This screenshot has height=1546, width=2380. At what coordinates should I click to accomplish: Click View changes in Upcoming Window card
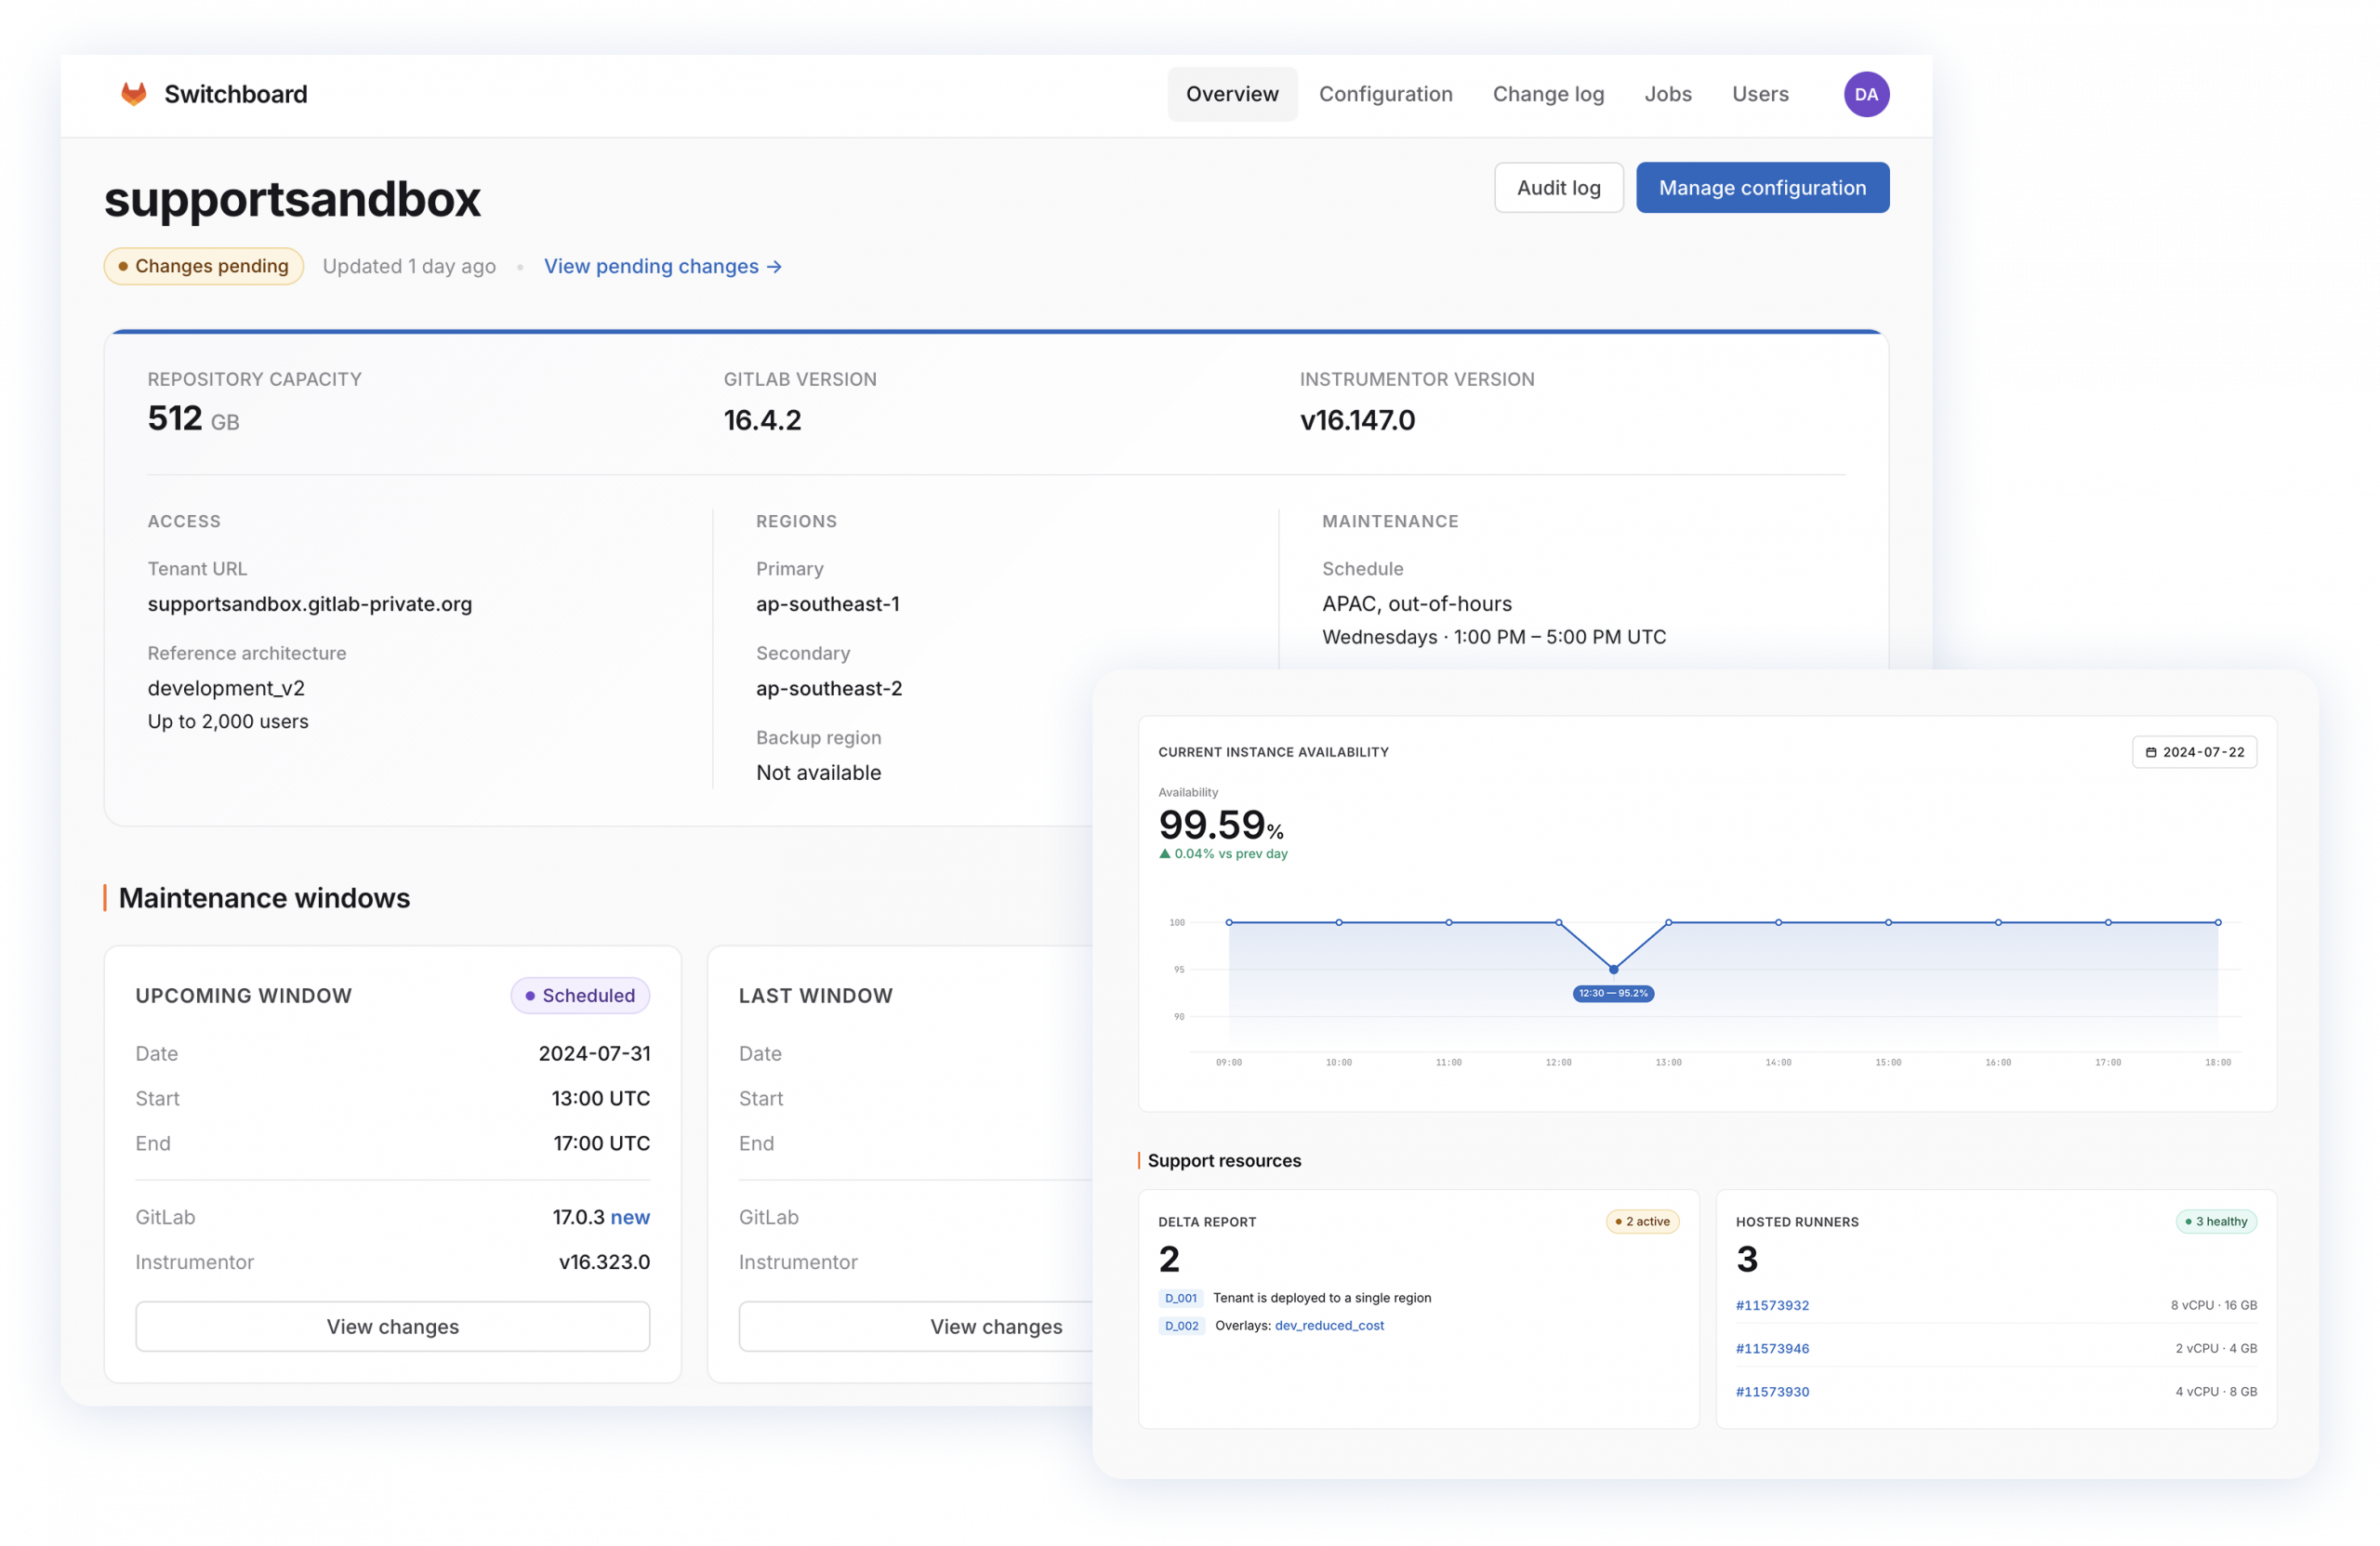click(x=393, y=1326)
